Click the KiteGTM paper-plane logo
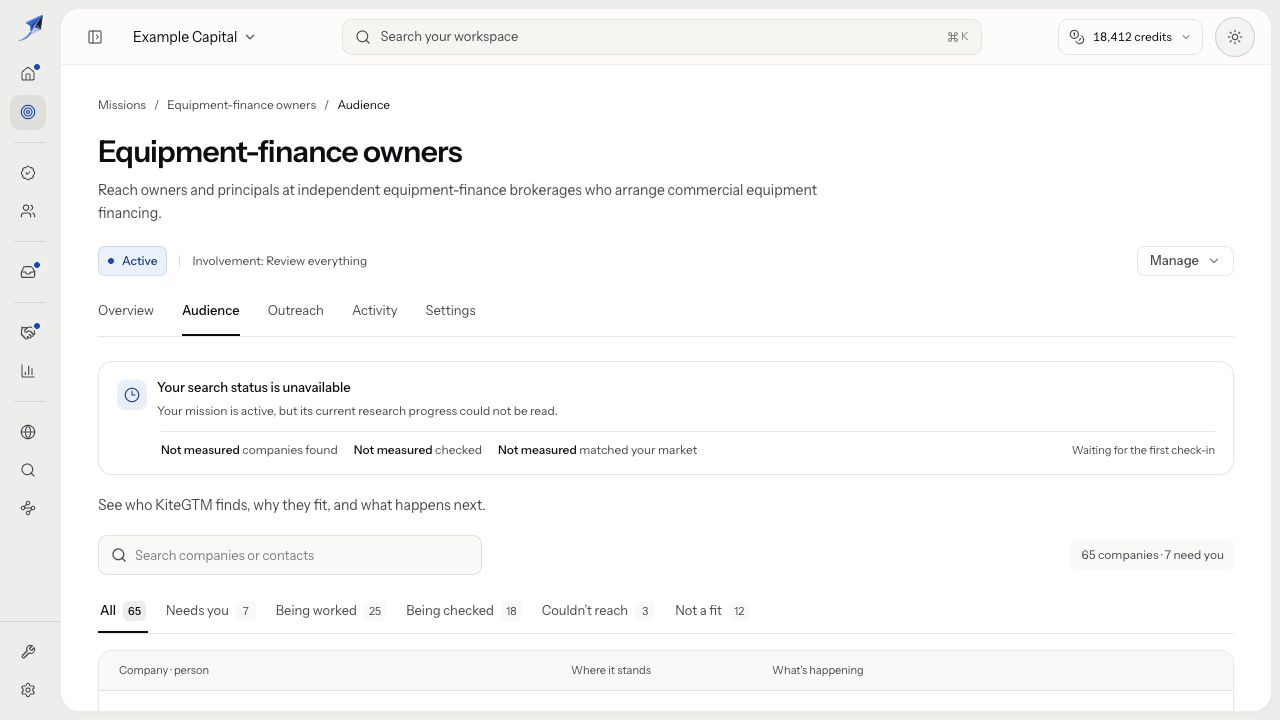Screen dimensions: 1280x720 point(30,28)
